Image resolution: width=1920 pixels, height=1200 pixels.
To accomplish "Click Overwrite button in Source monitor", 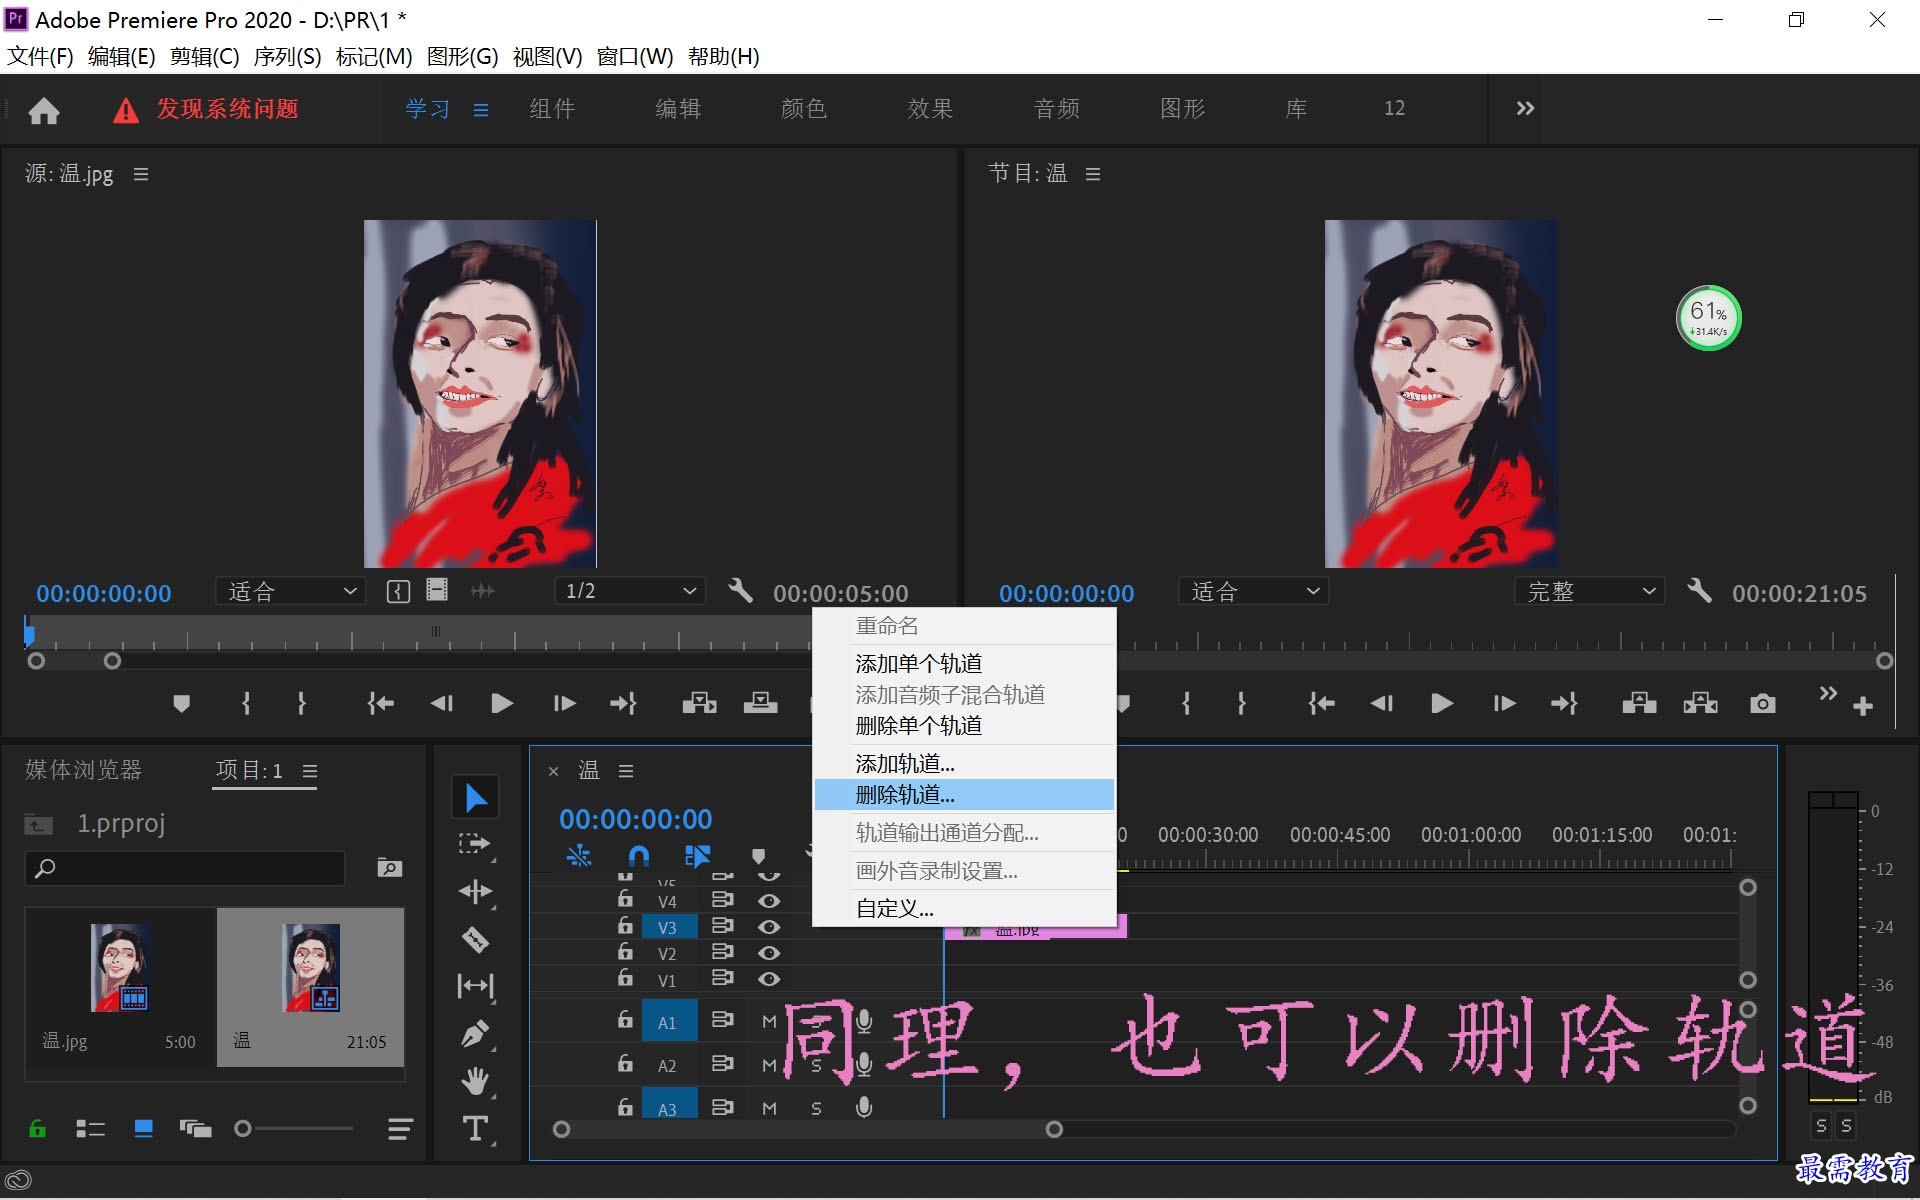I will [x=760, y=704].
